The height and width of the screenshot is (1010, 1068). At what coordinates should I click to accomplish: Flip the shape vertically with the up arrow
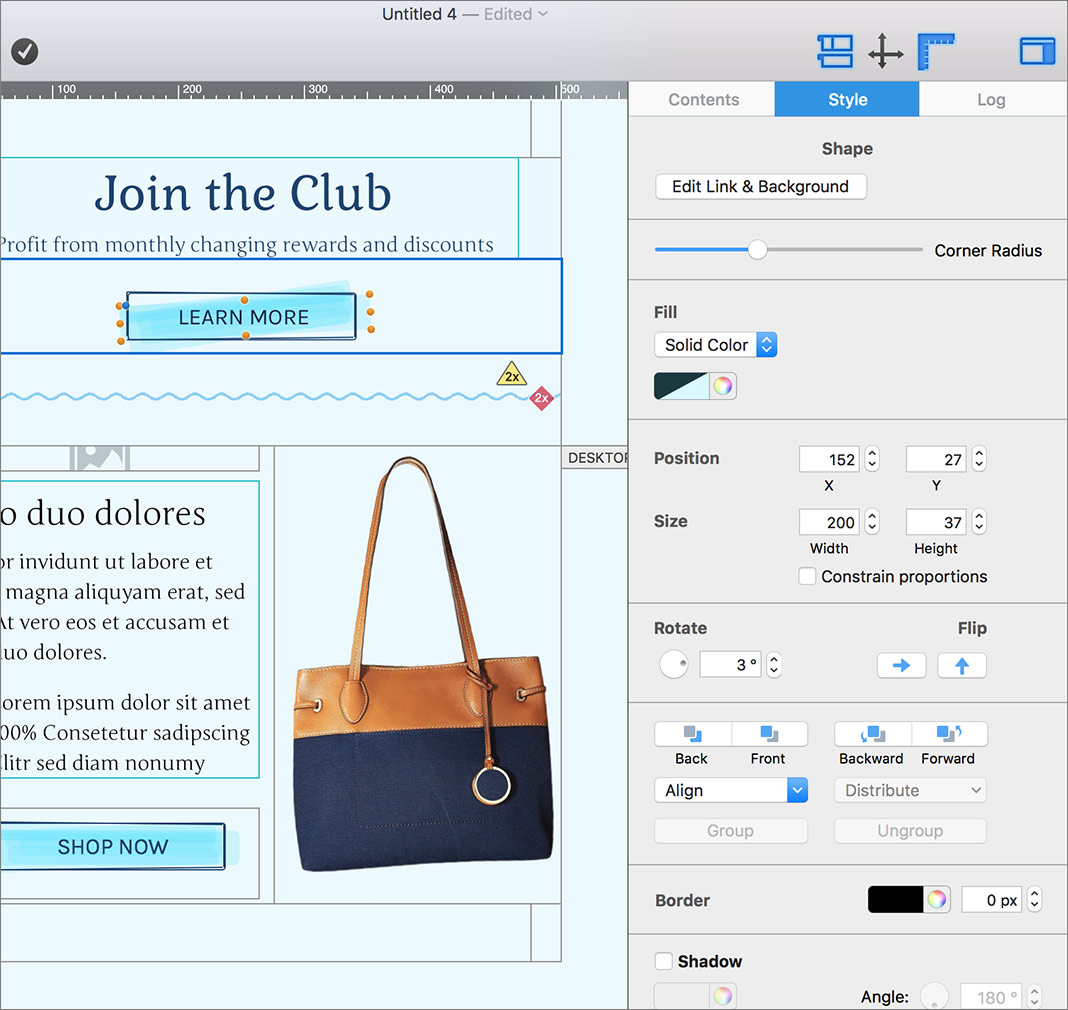(962, 665)
